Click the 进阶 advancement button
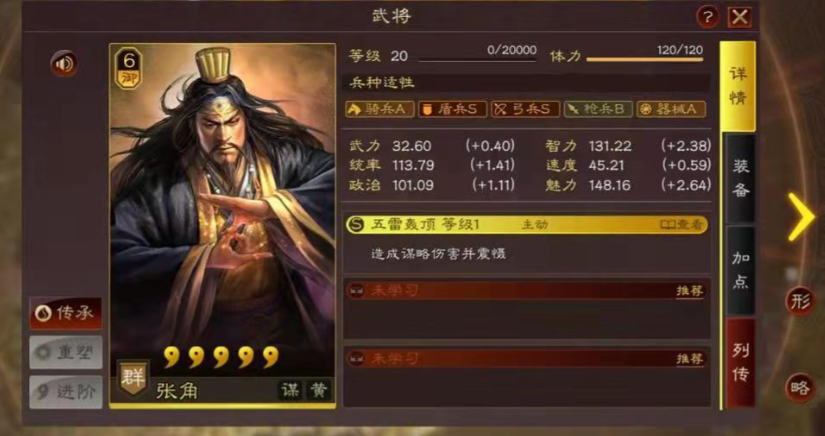This screenshot has height=436, width=825. coord(66,392)
